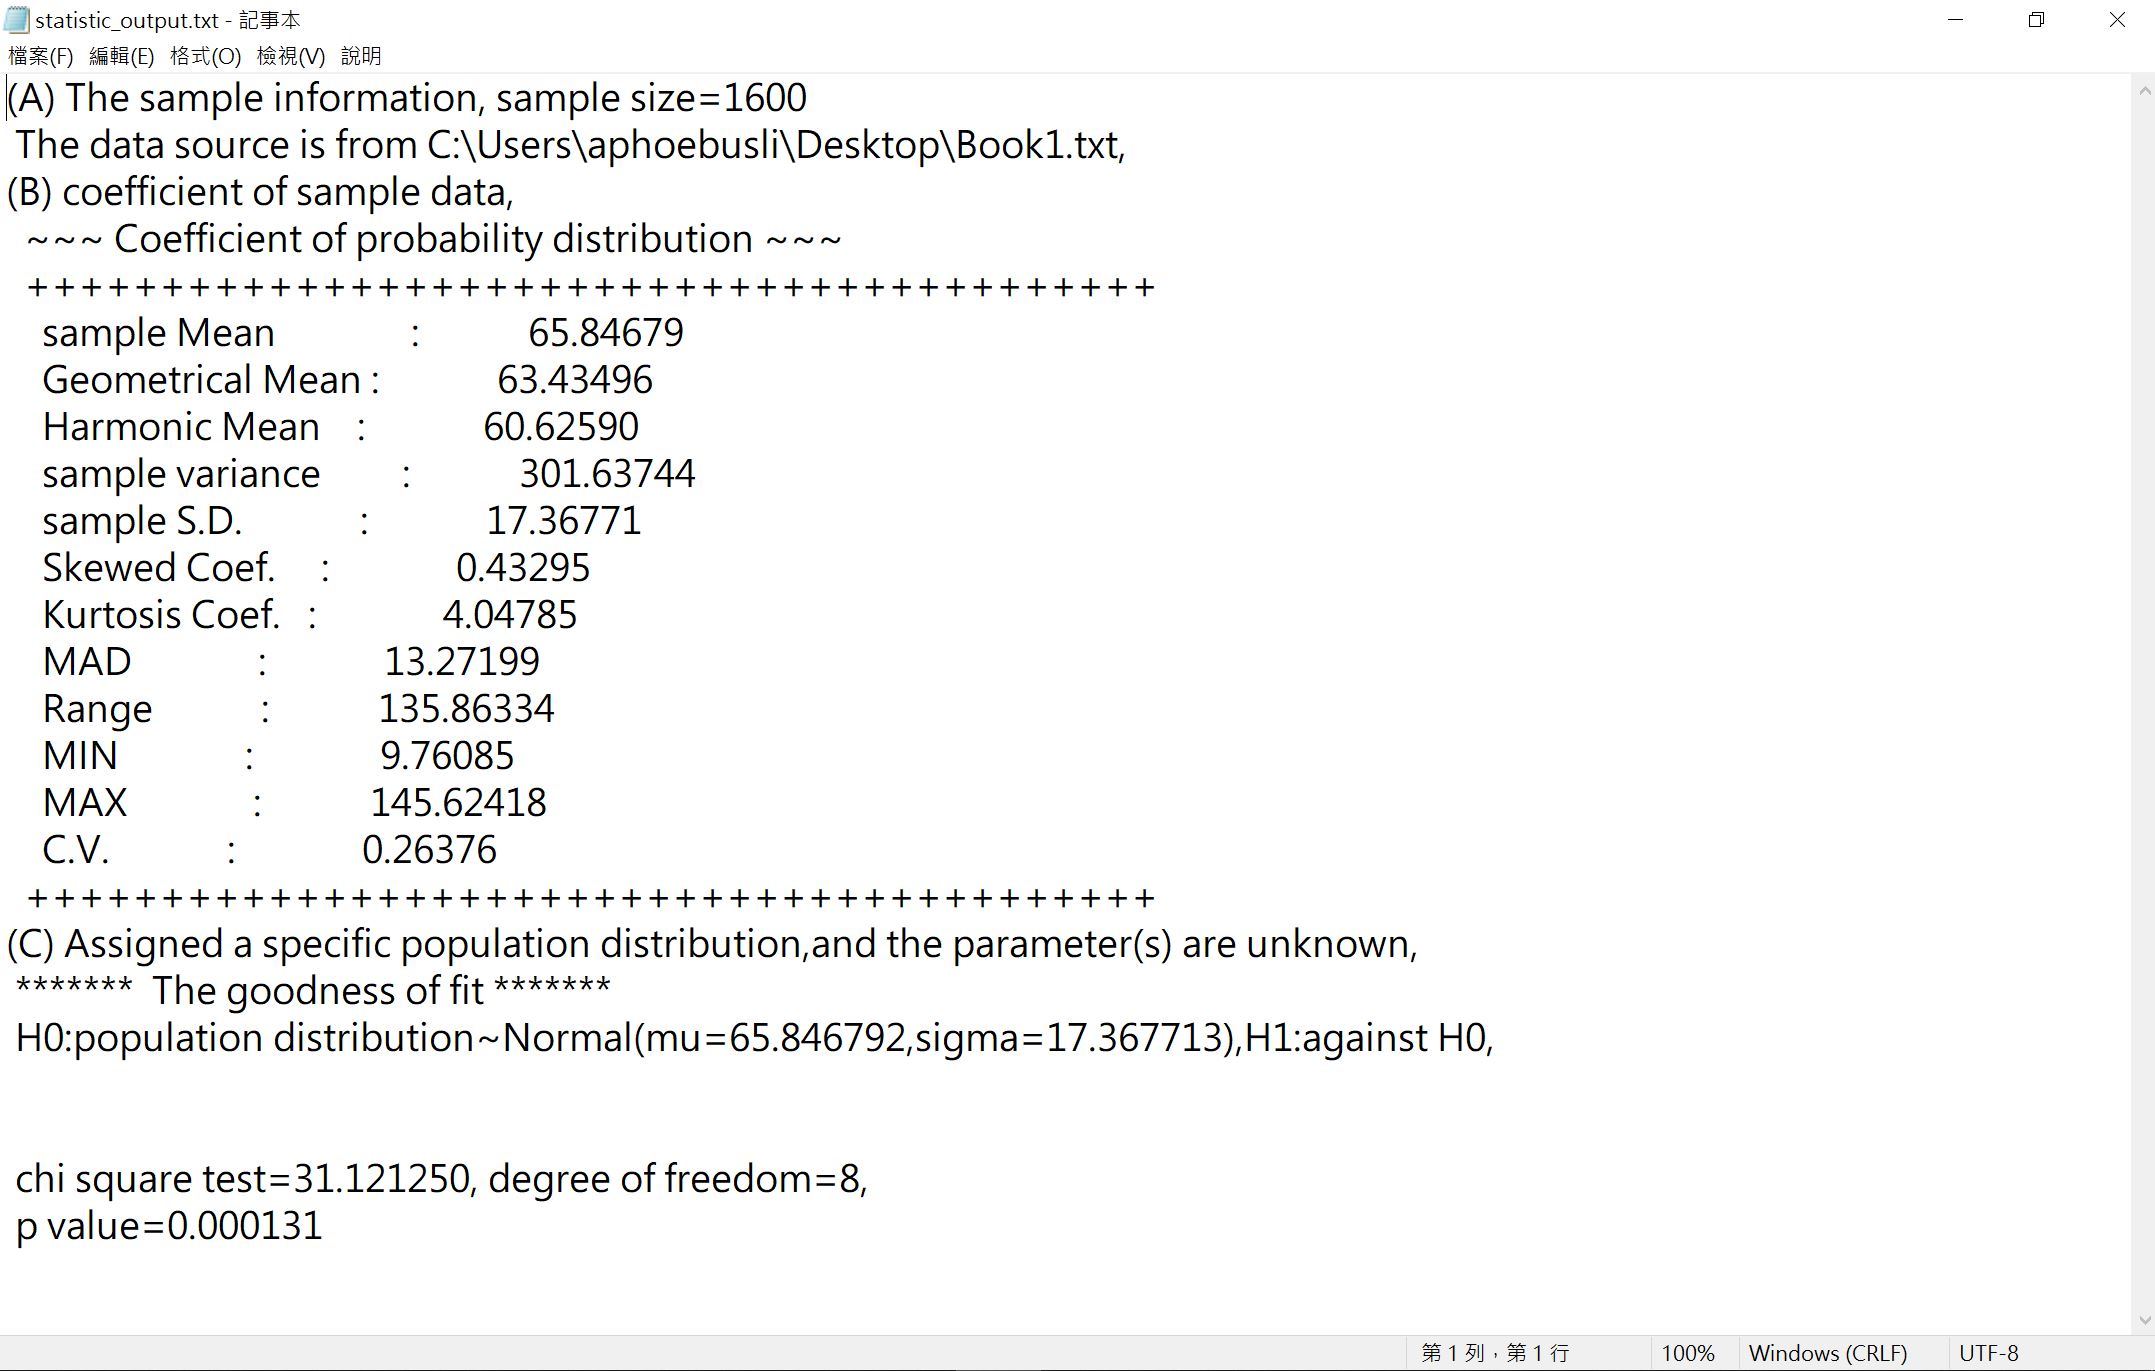
Task: Click the UTF-8 encoding indicator
Action: 1988,1353
